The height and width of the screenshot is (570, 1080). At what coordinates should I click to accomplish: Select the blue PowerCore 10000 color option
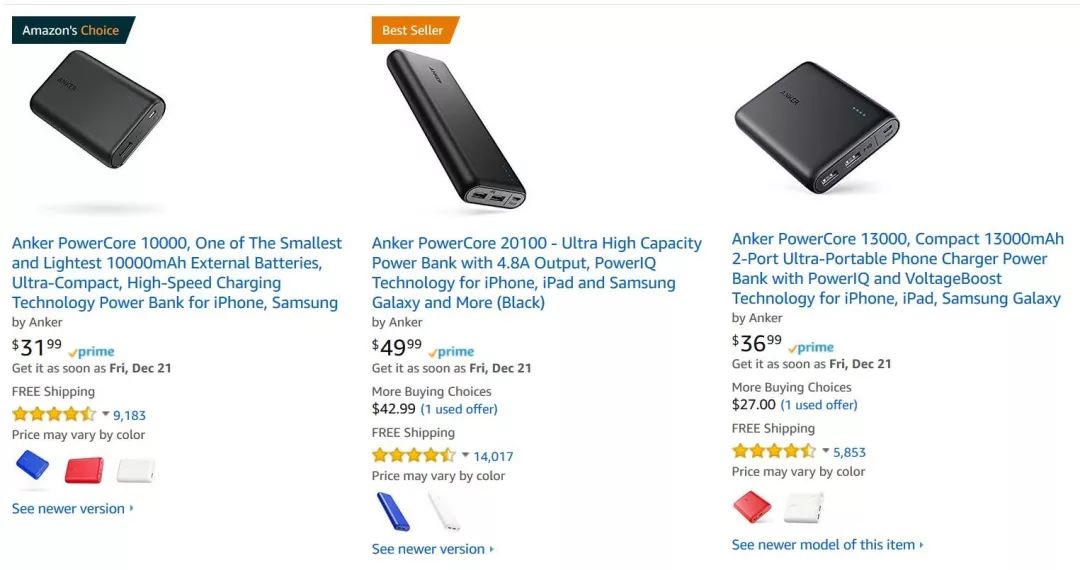(32, 466)
